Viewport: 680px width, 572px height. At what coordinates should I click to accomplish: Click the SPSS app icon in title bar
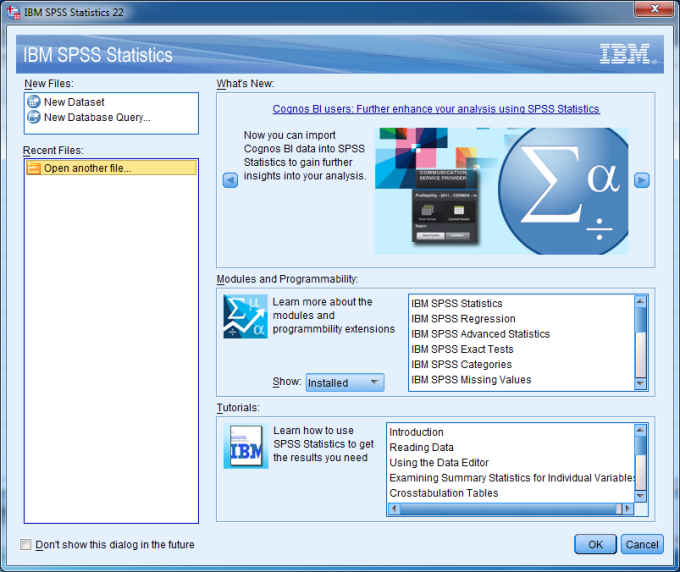point(13,12)
